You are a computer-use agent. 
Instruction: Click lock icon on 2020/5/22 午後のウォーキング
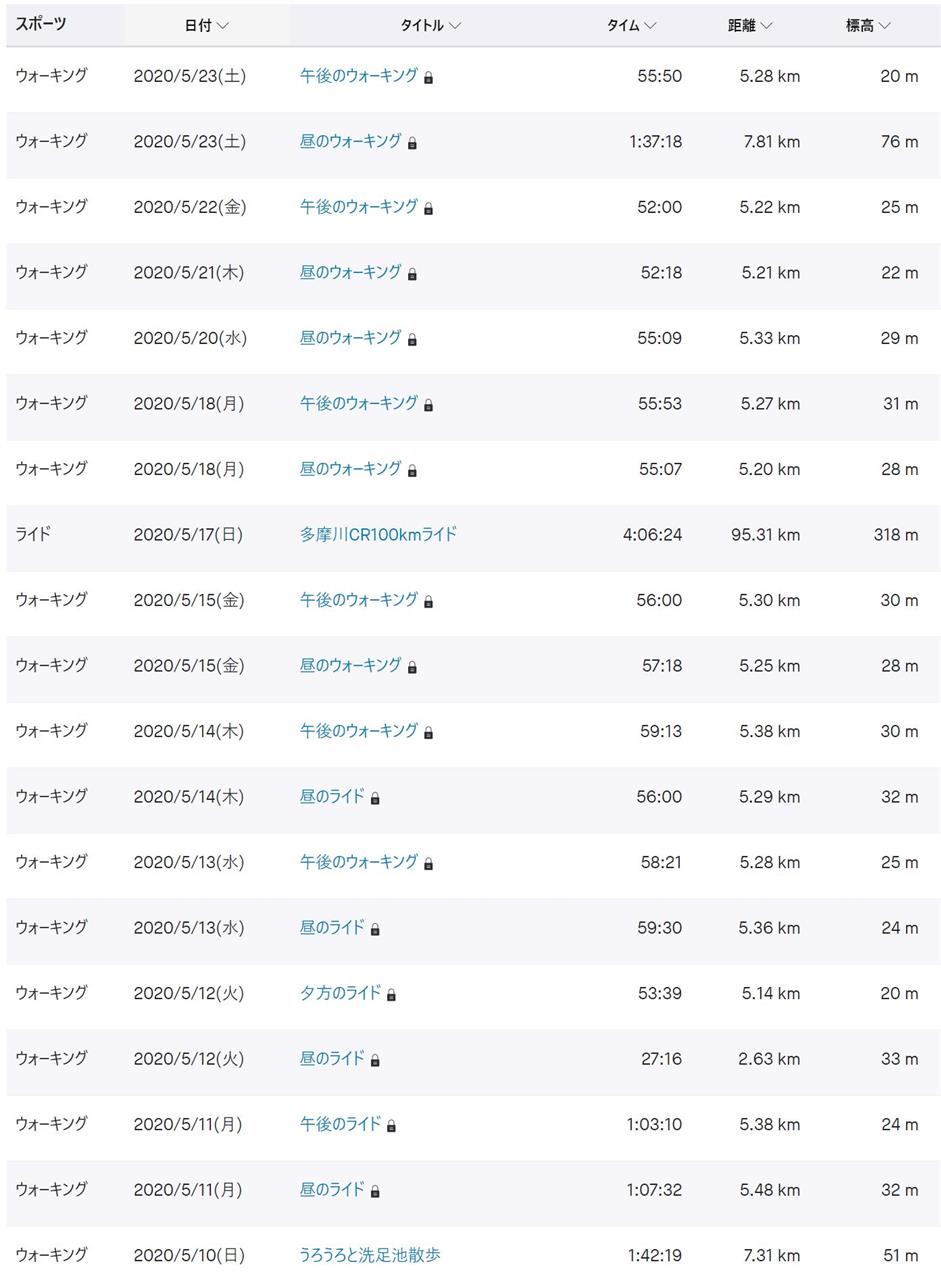coord(428,208)
